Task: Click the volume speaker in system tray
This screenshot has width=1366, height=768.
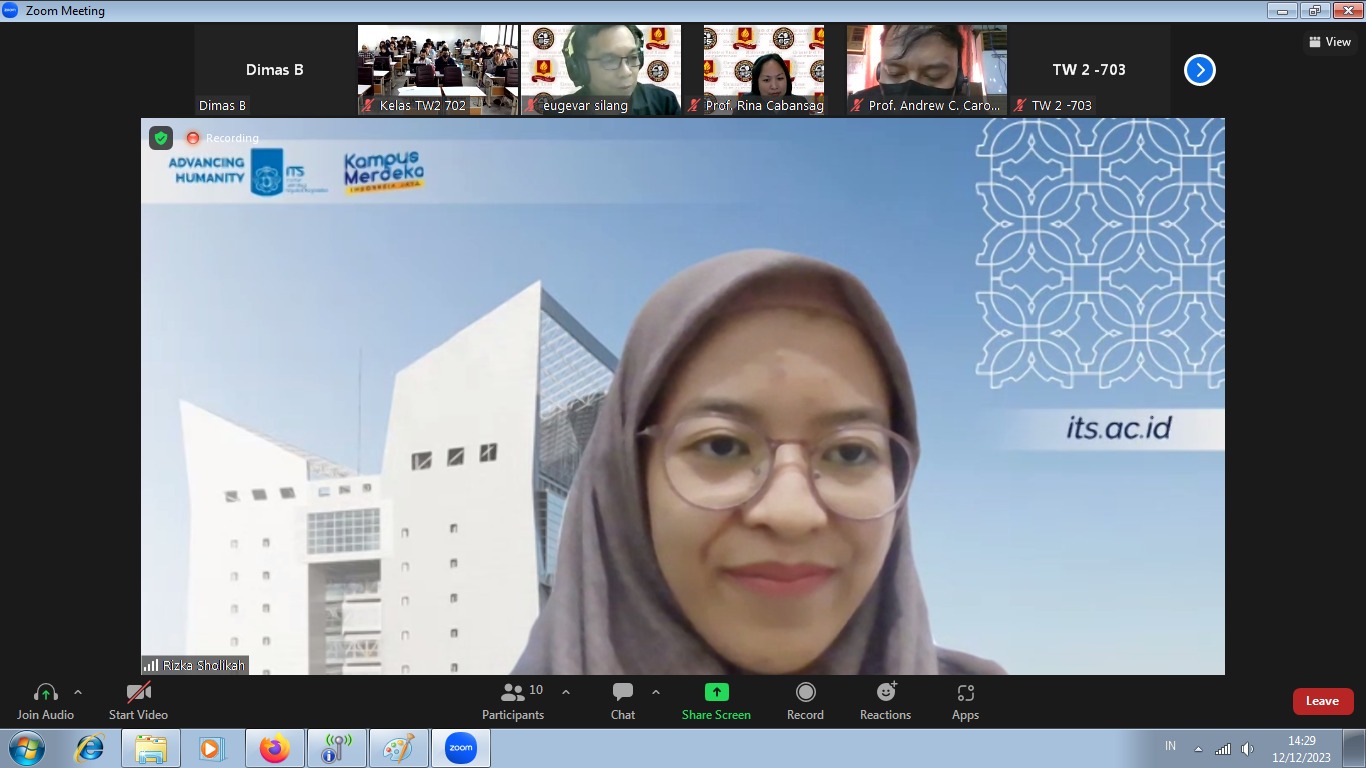Action: (x=1247, y=749)
